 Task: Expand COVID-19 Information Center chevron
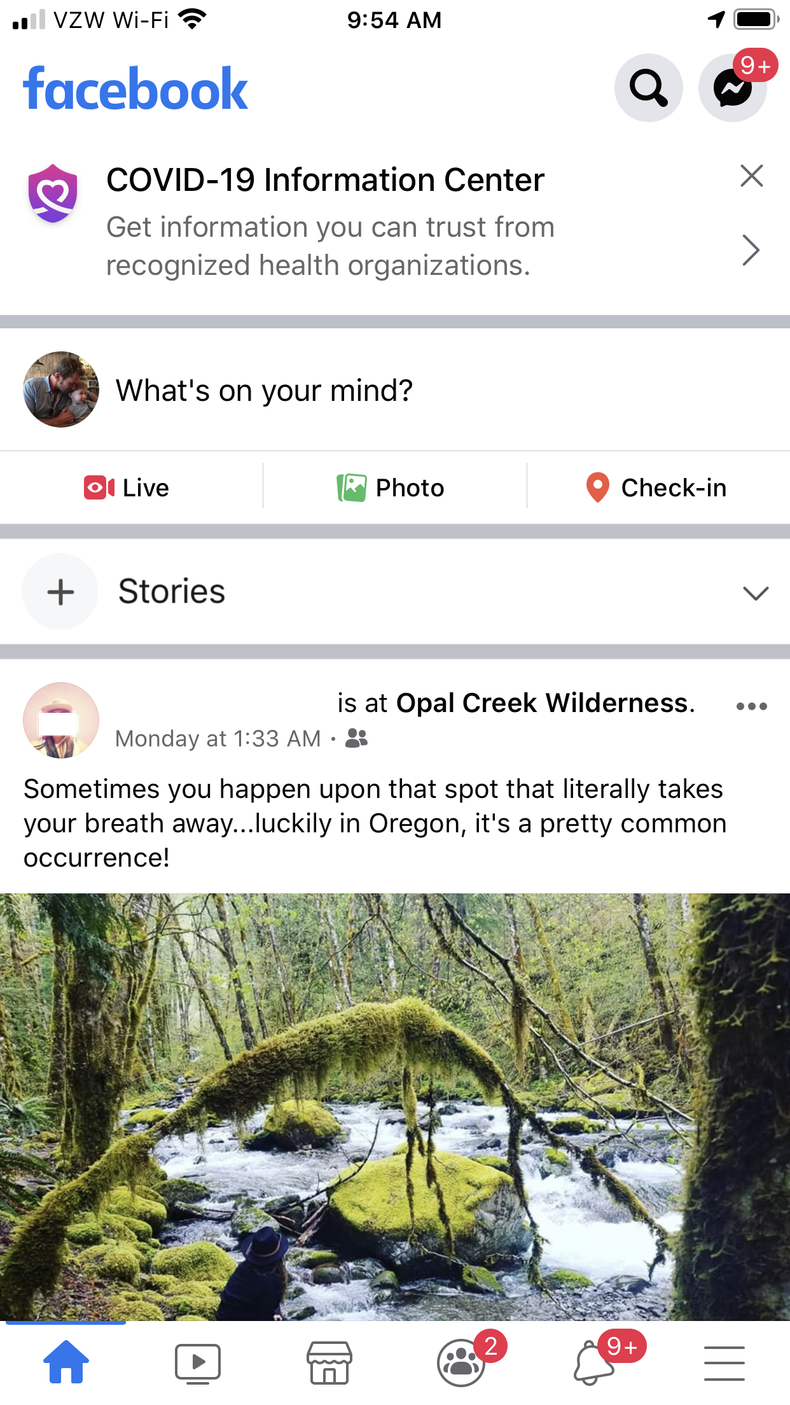pos(751,250)
